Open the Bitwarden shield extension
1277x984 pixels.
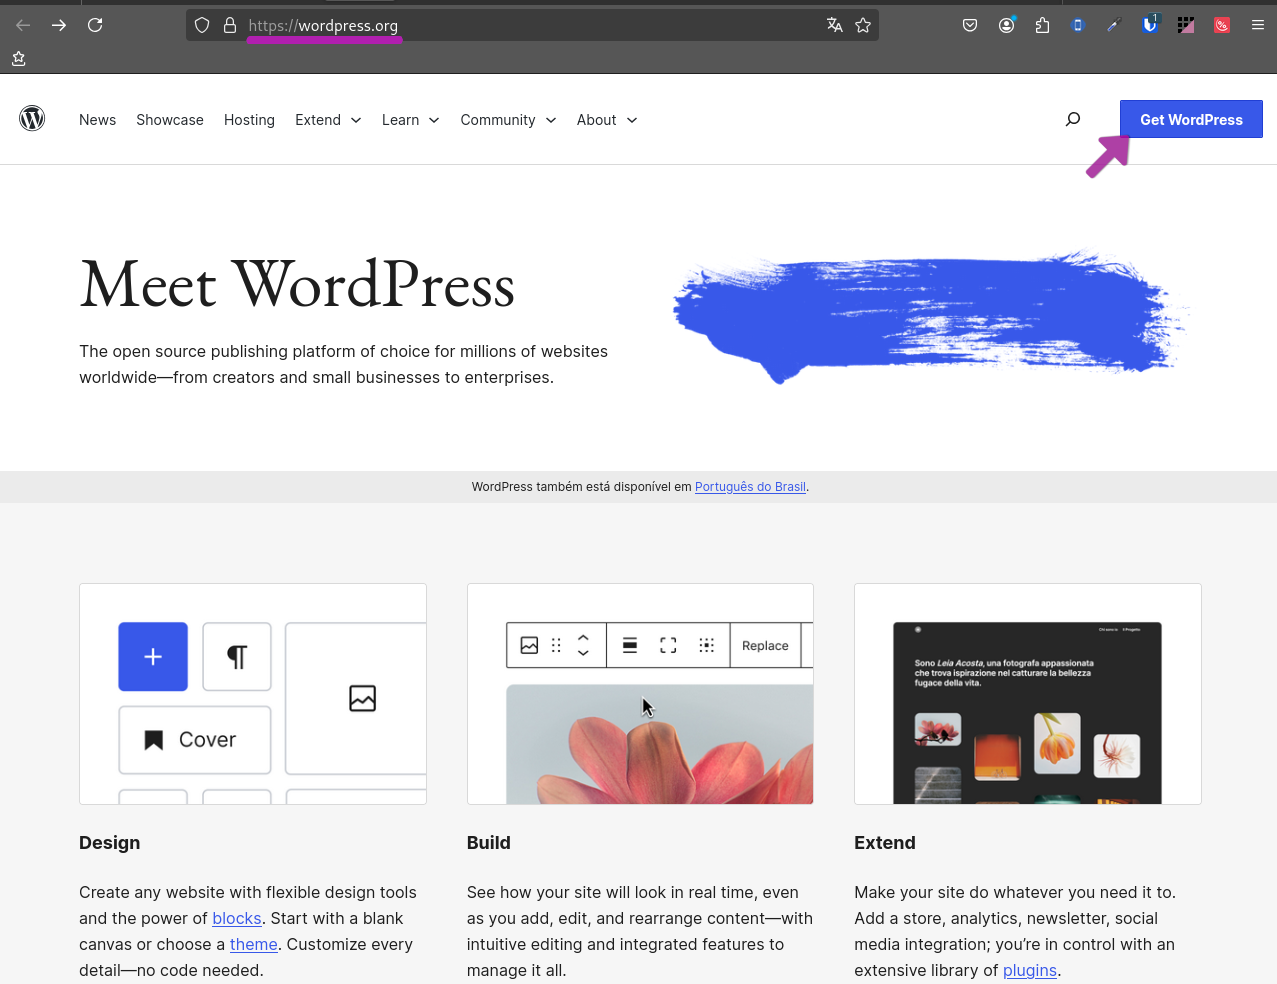pyautogui.click(x=1150, y=24)
